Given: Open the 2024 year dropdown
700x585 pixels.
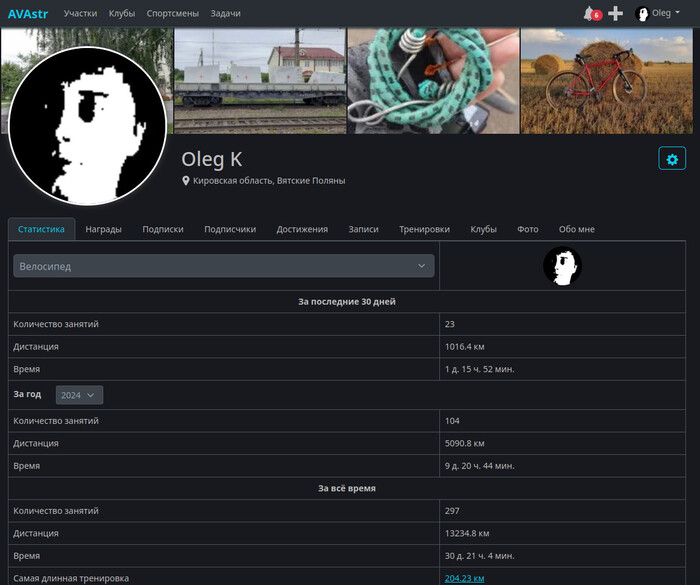Looking at the screenshot, I should click(79, 395).
